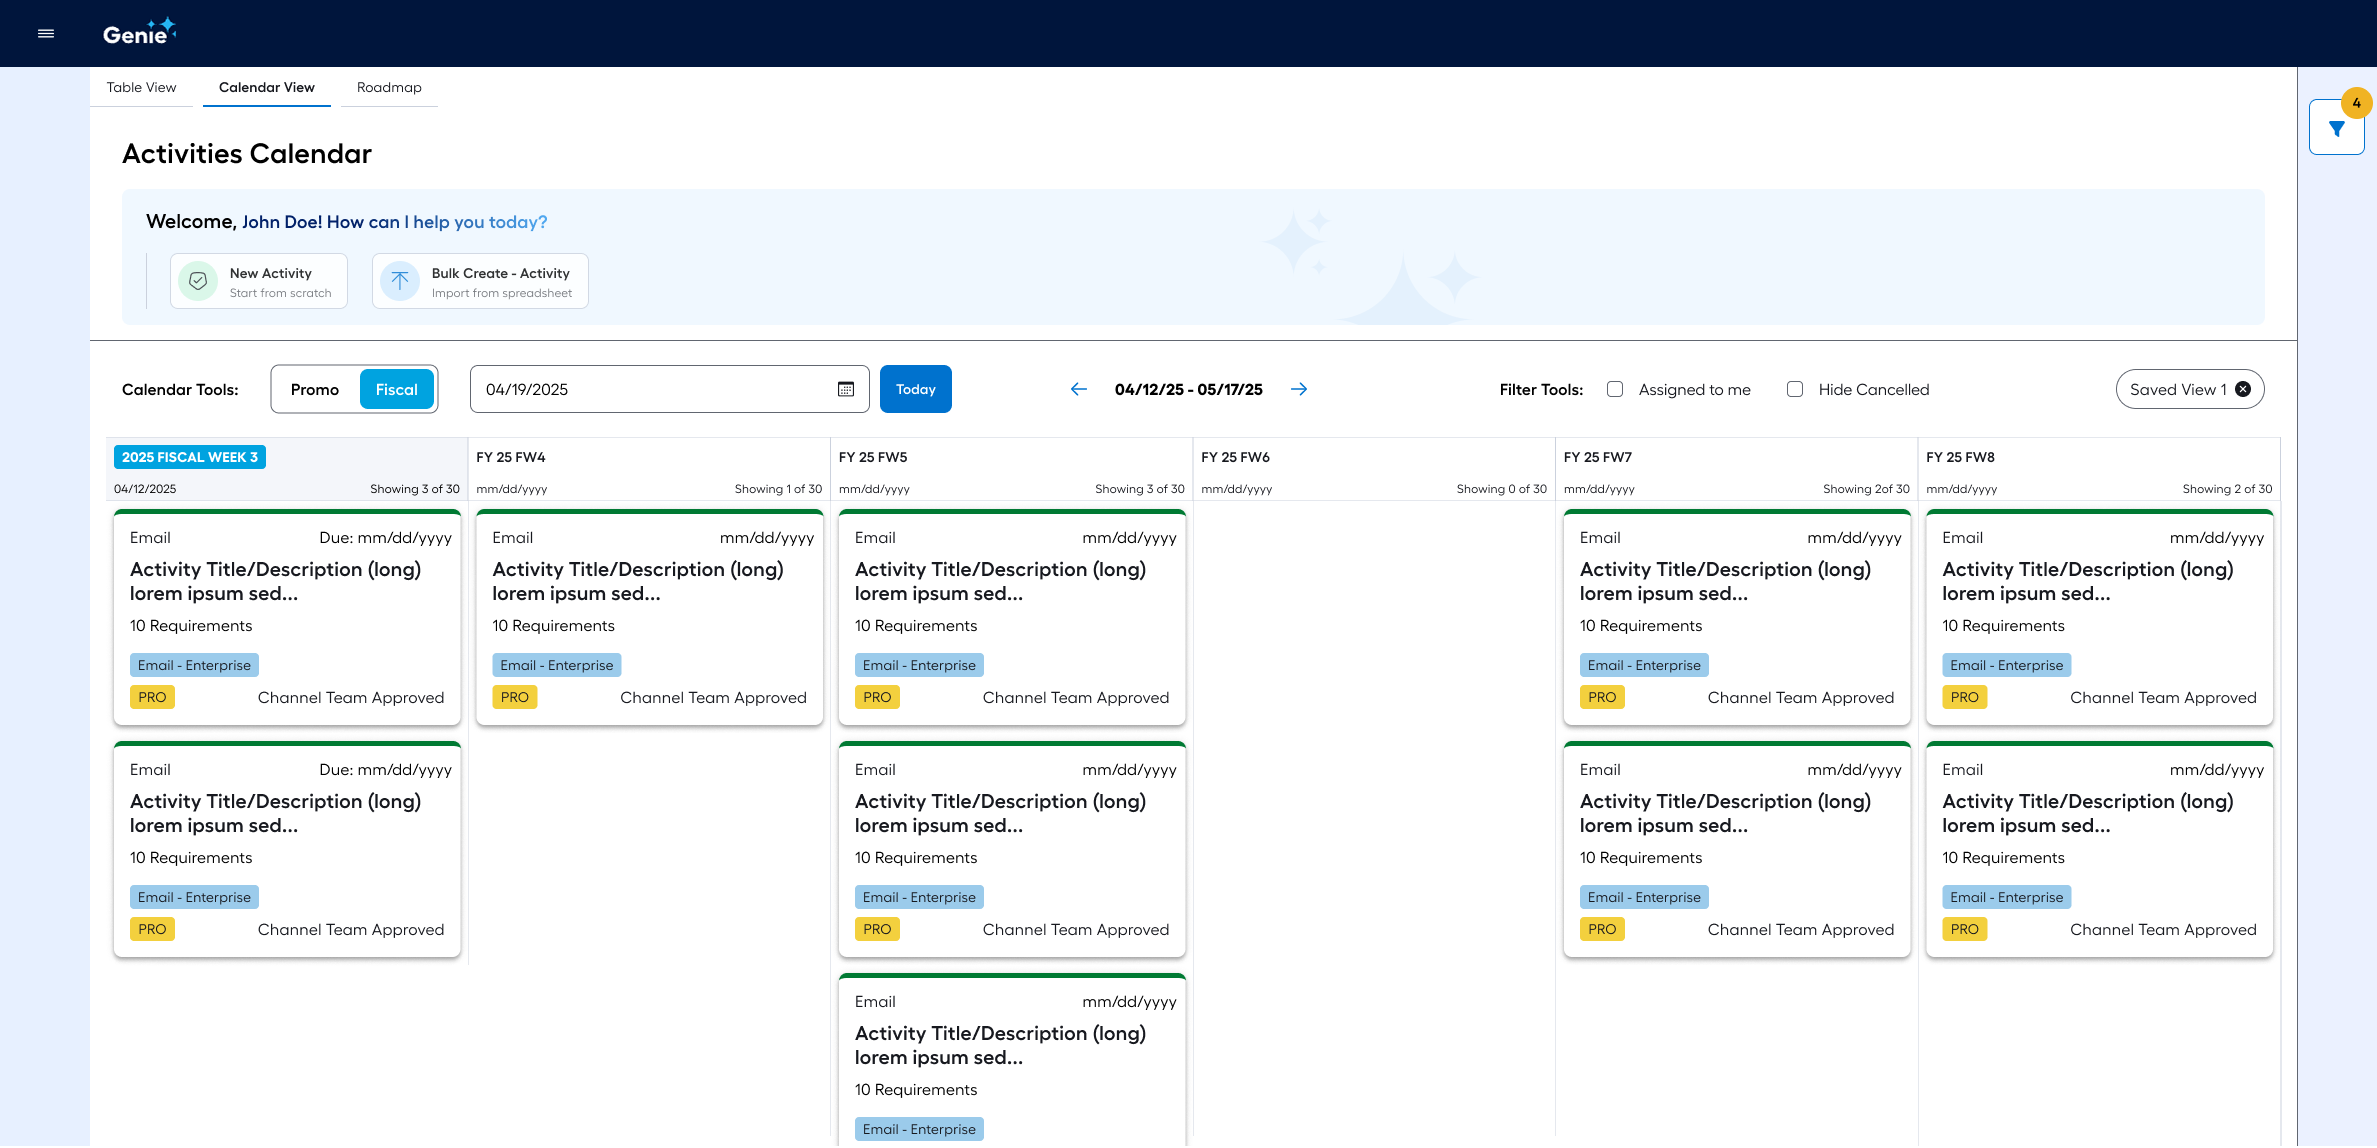Open the calendar date picker icon

click(846, 389)
